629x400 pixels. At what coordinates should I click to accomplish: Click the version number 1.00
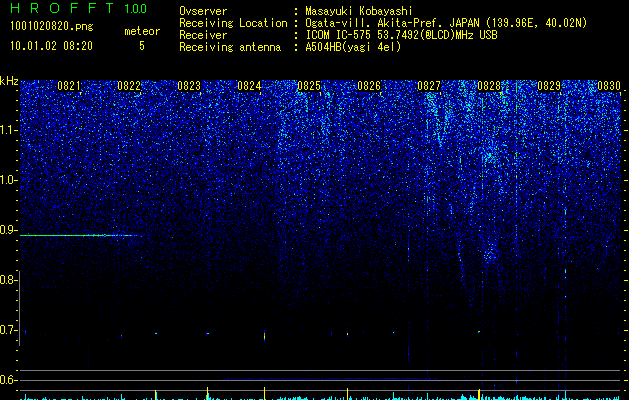coord(135,9)
